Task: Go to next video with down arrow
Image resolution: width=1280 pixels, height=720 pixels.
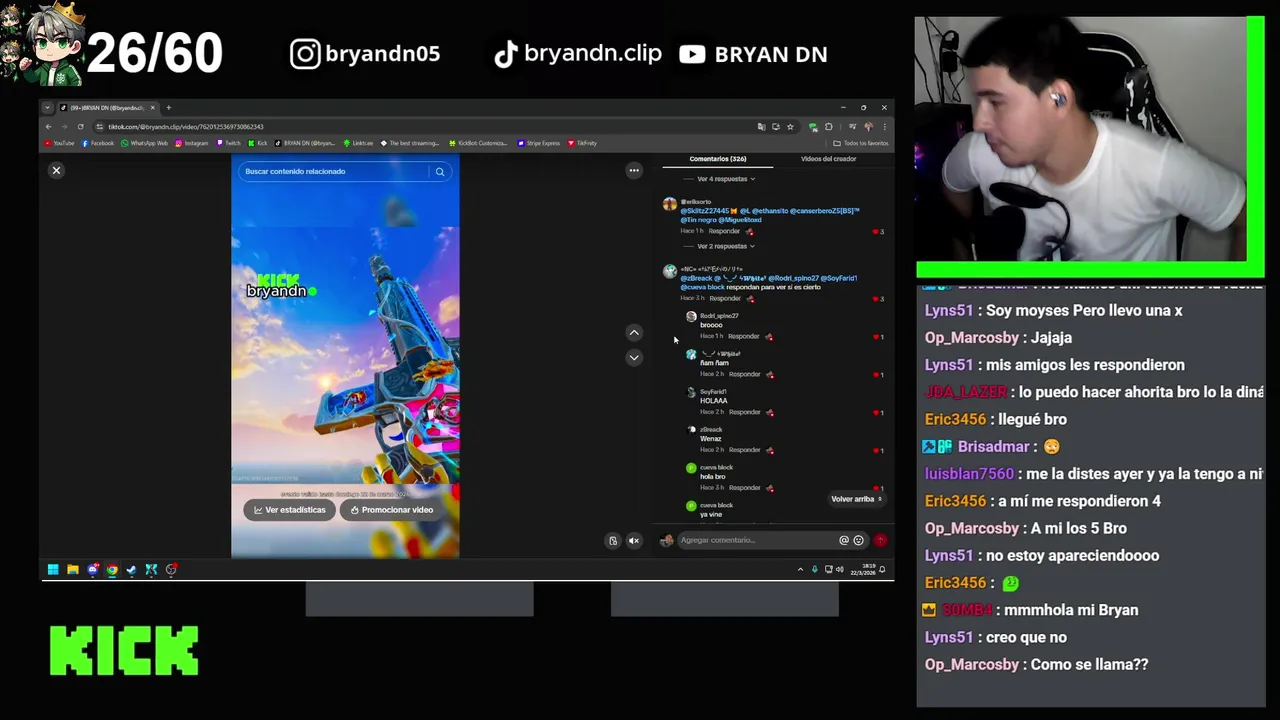Action: [634, 357]
